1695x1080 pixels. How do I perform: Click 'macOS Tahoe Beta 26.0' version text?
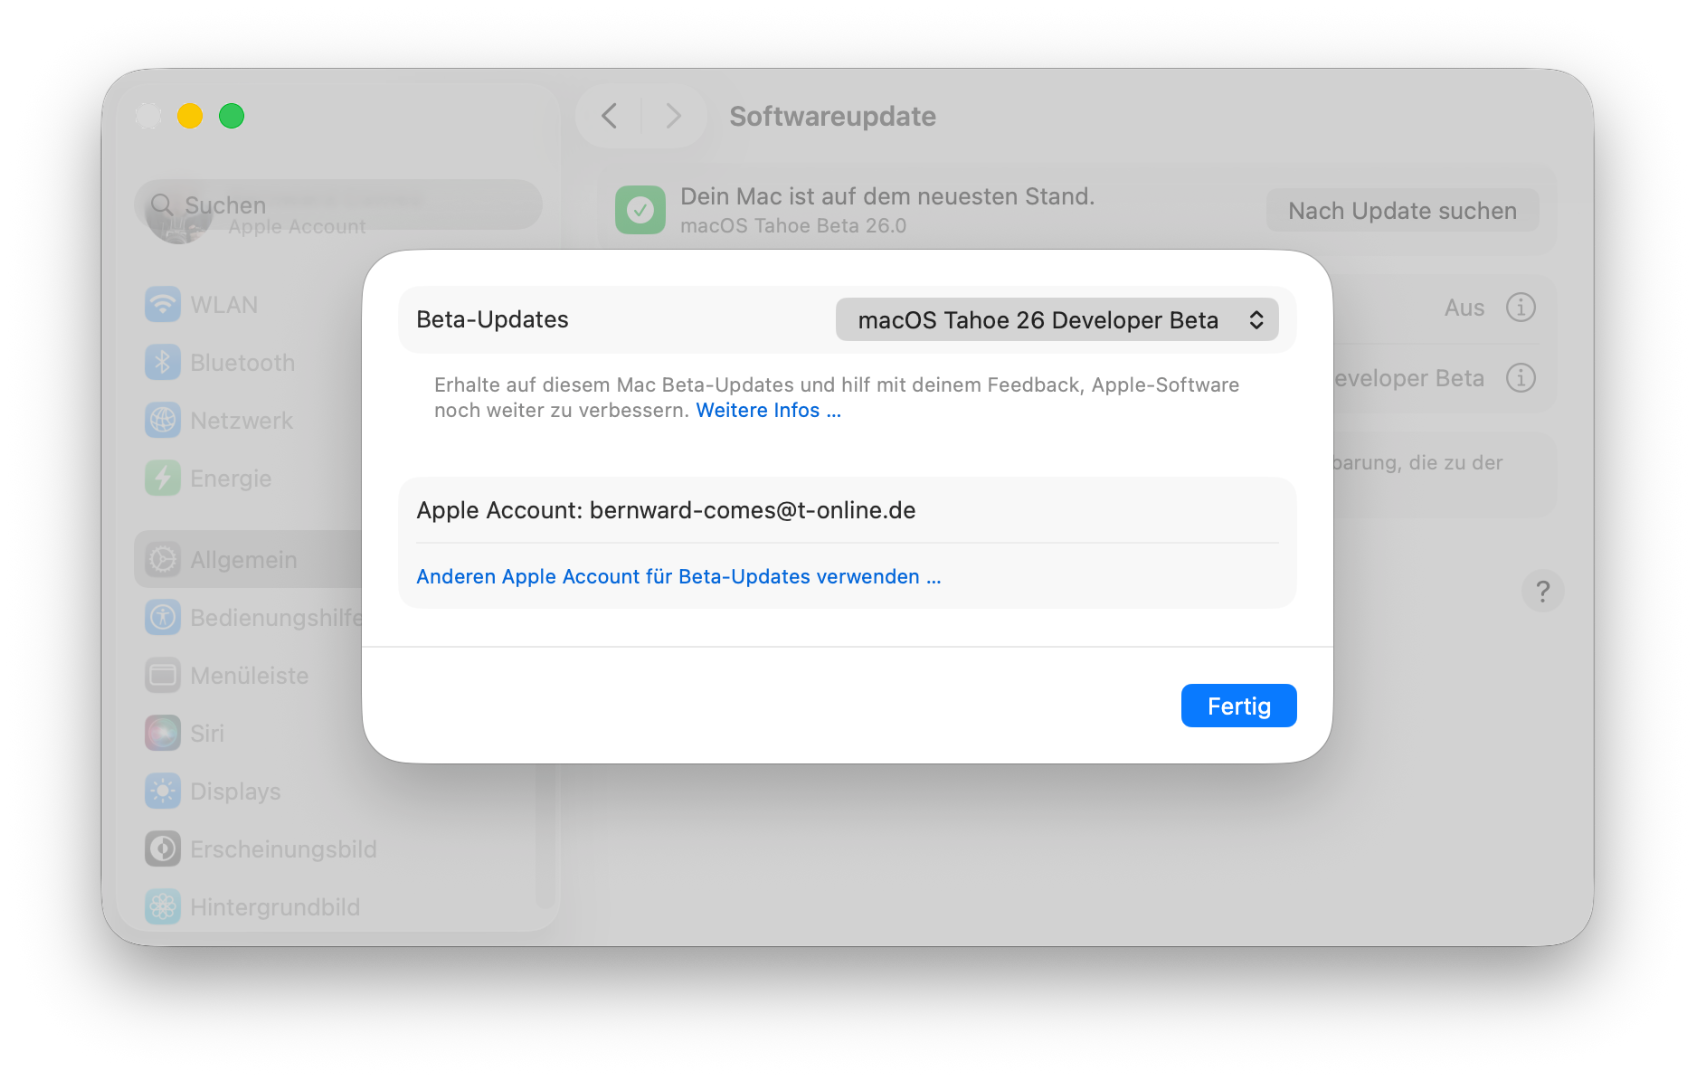coord(793,226)
